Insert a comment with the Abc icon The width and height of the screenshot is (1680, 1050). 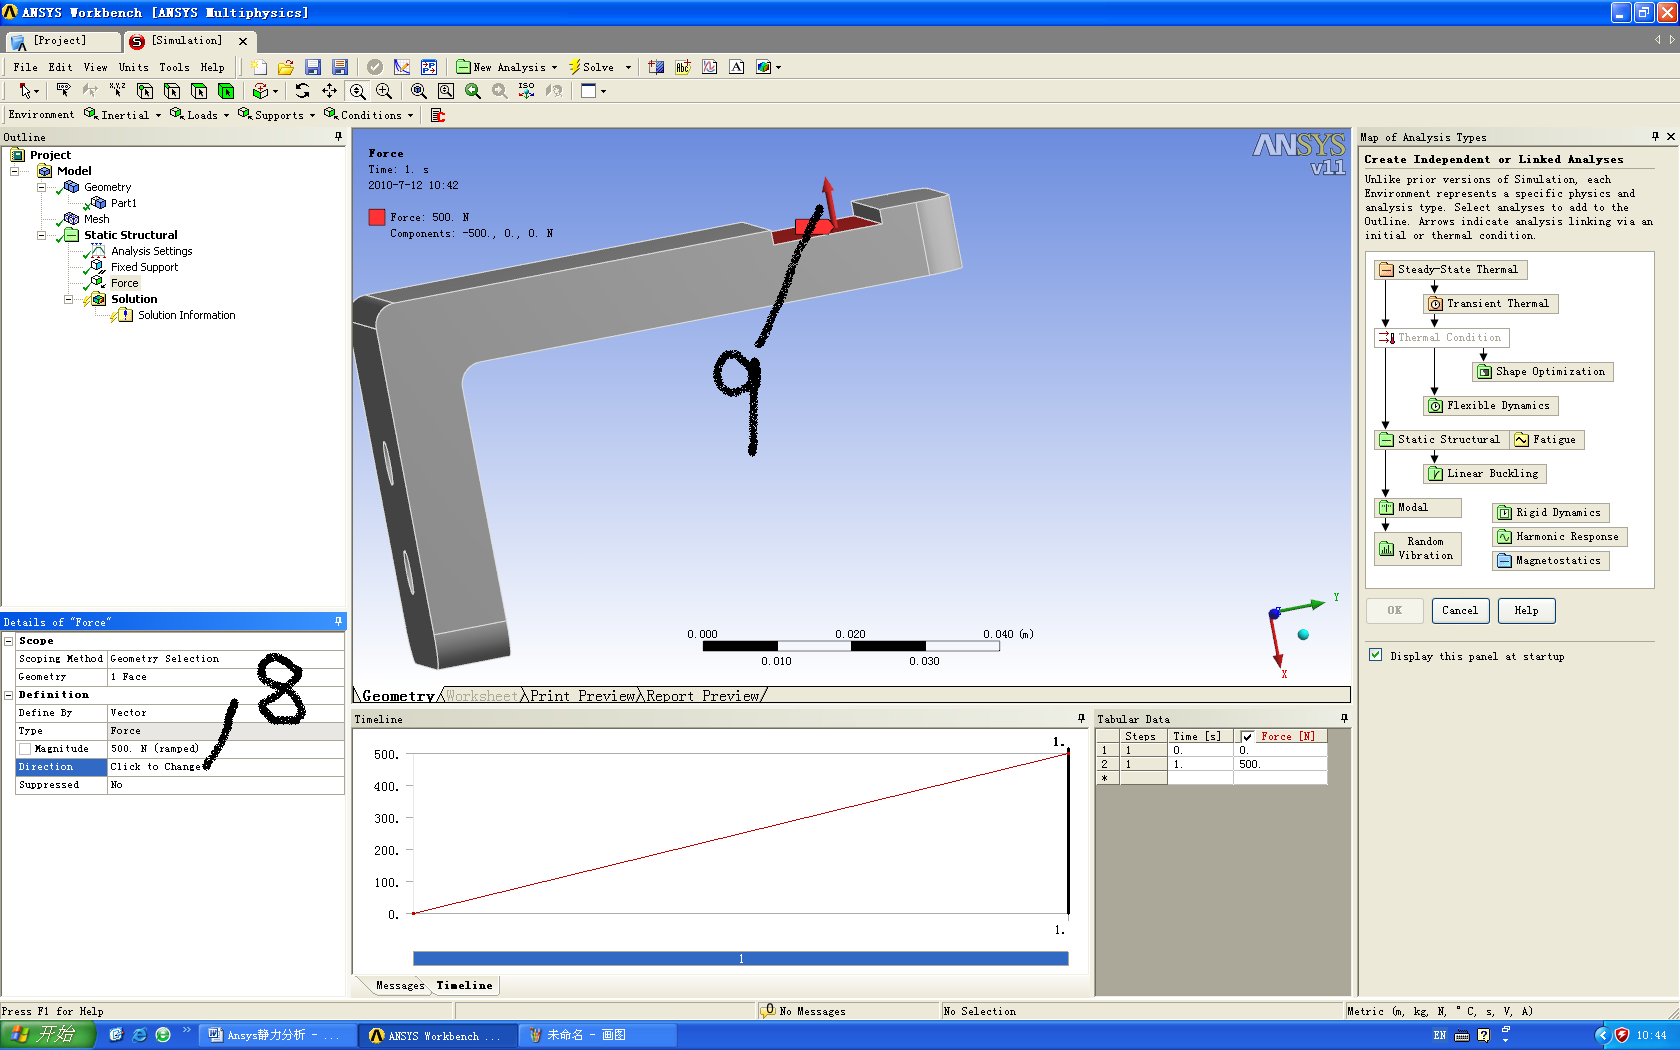point(683,67)
